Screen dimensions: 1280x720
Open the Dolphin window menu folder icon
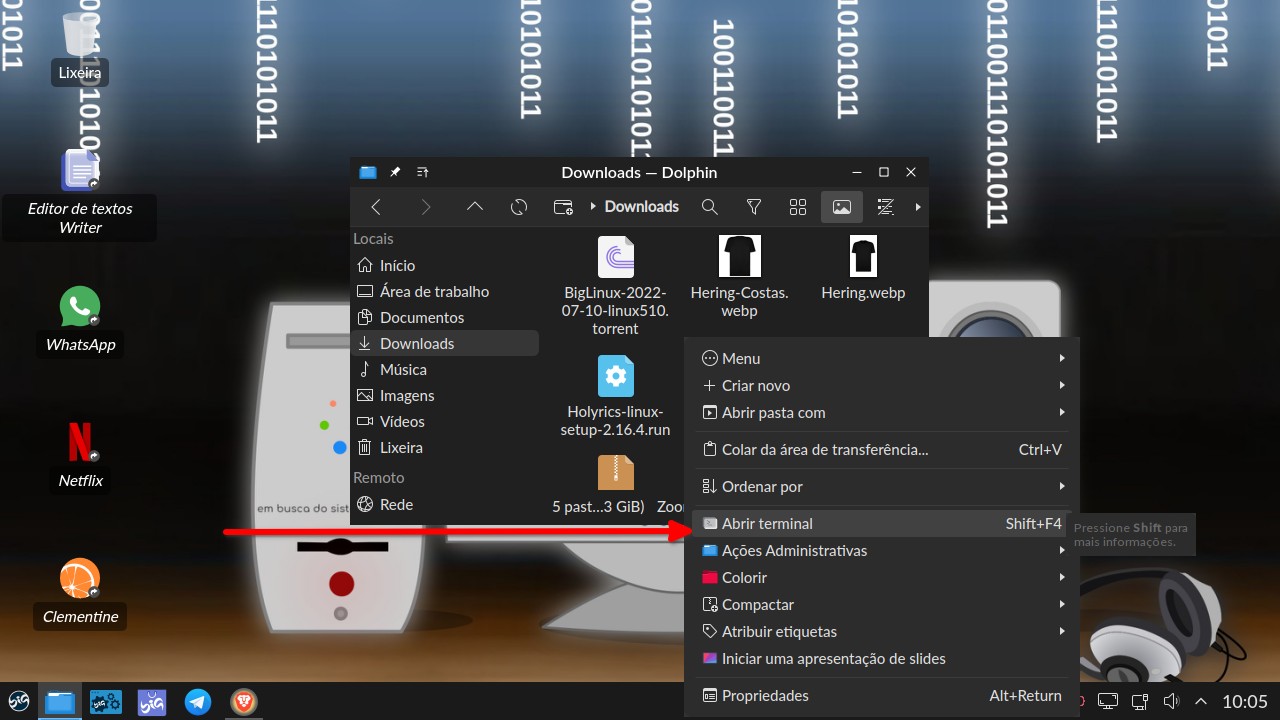[368, 172]
